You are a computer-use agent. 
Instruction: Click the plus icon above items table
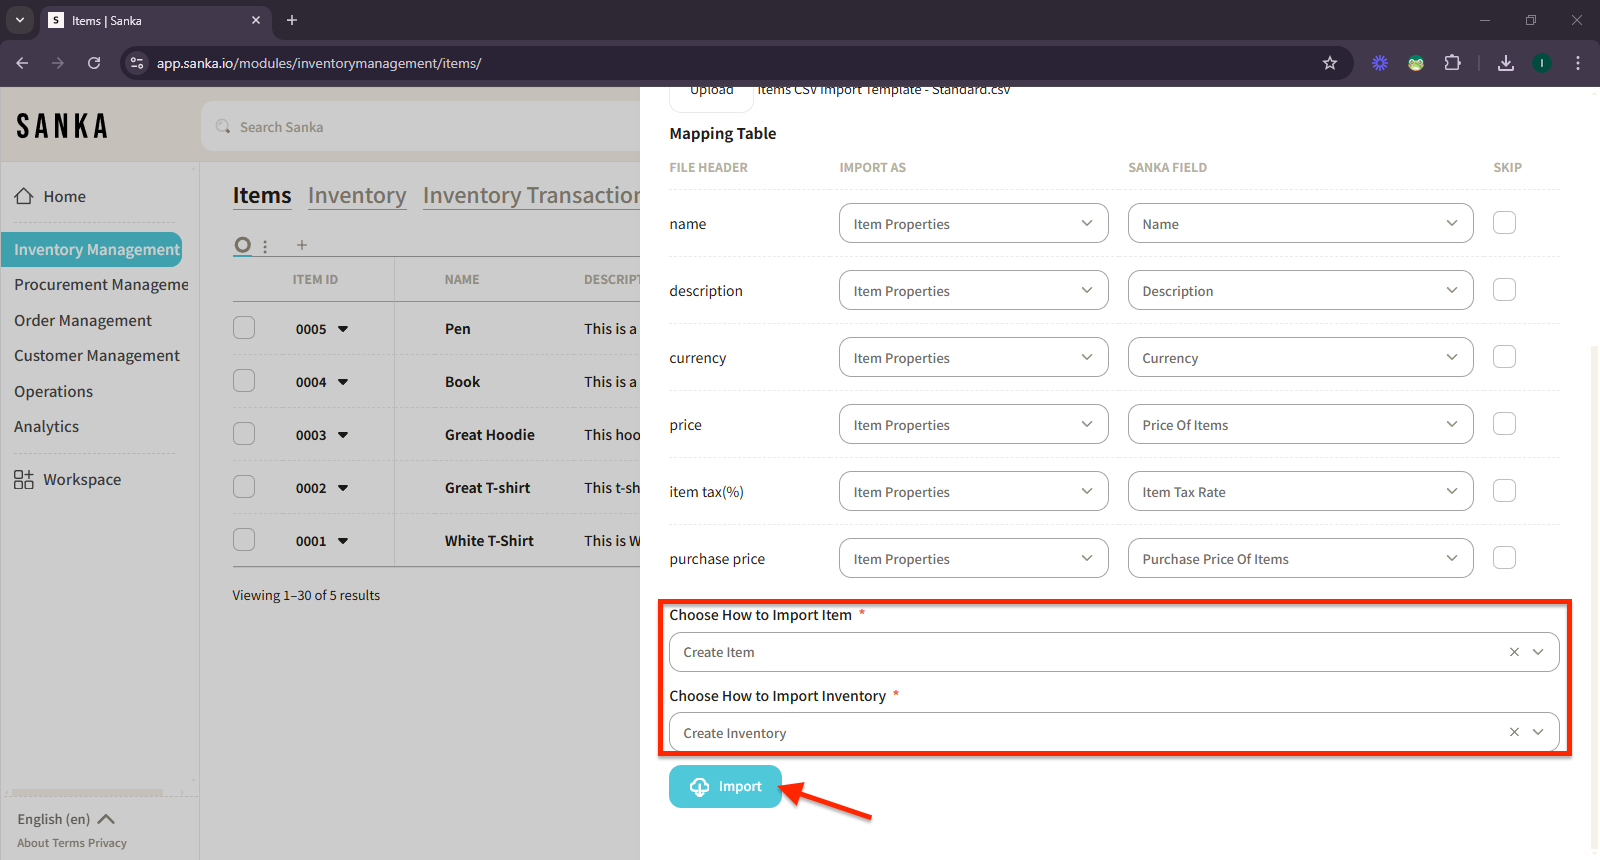pyautogui.click(x=301, y=245)
